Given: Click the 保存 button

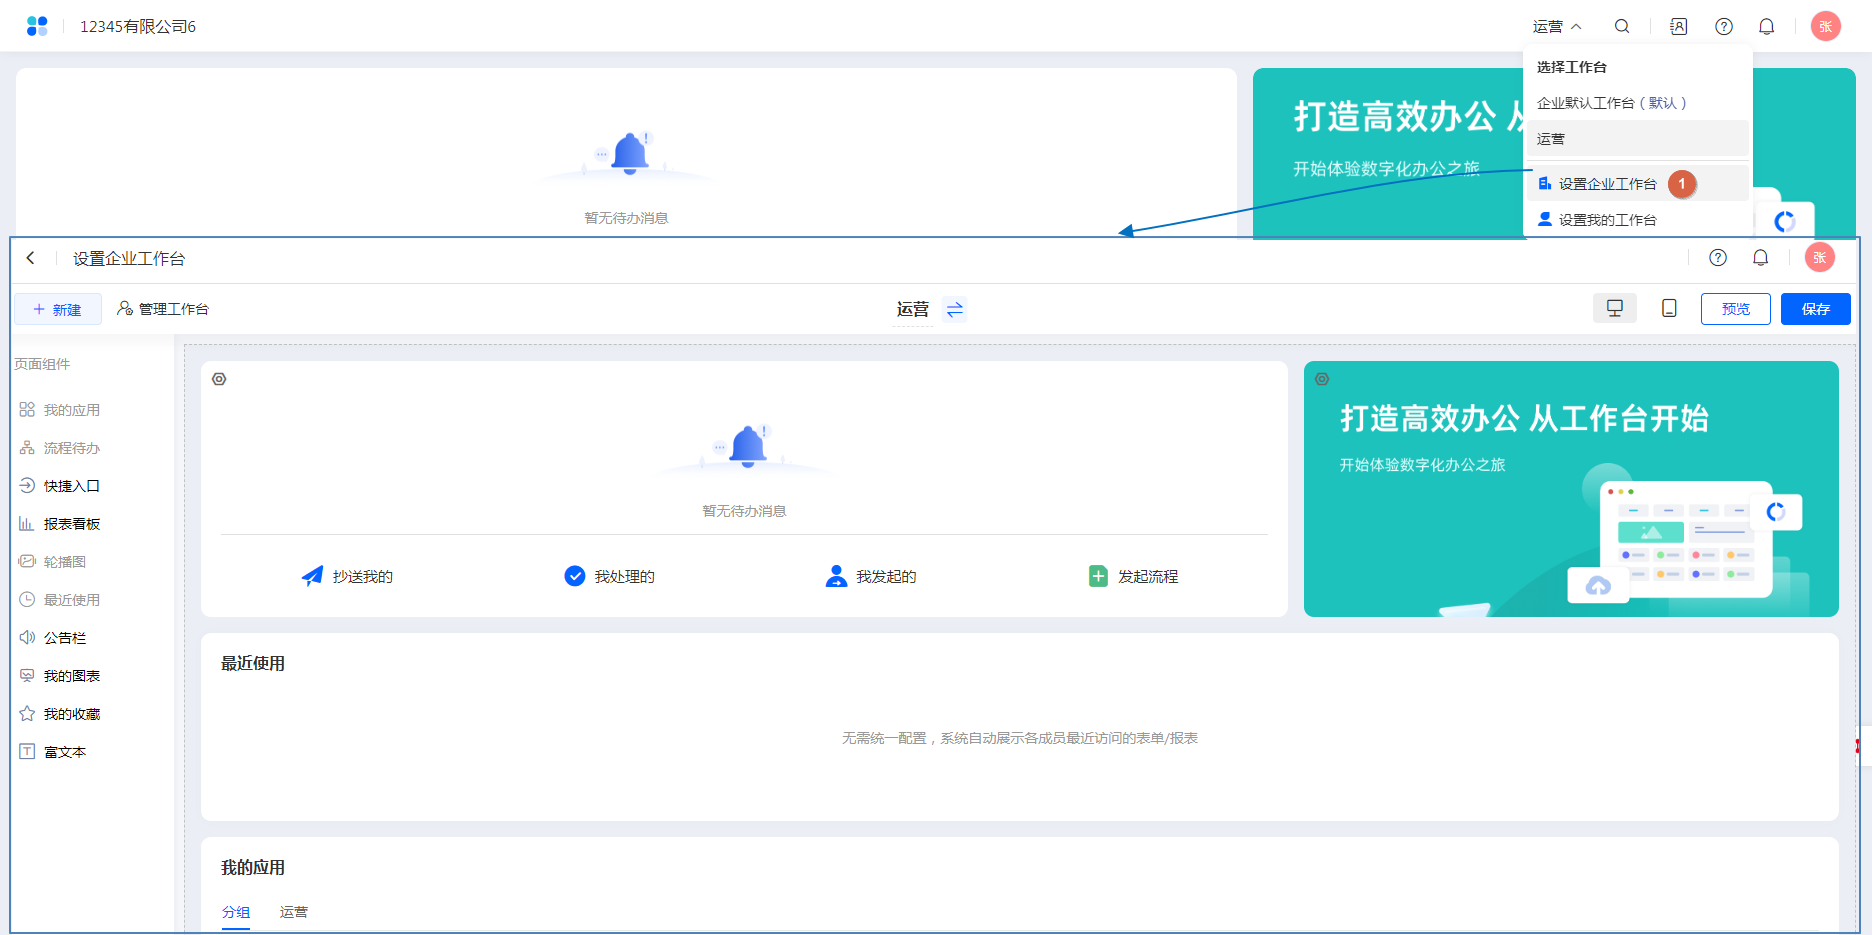Looking at the screenshot, I should pos(1815,309).
